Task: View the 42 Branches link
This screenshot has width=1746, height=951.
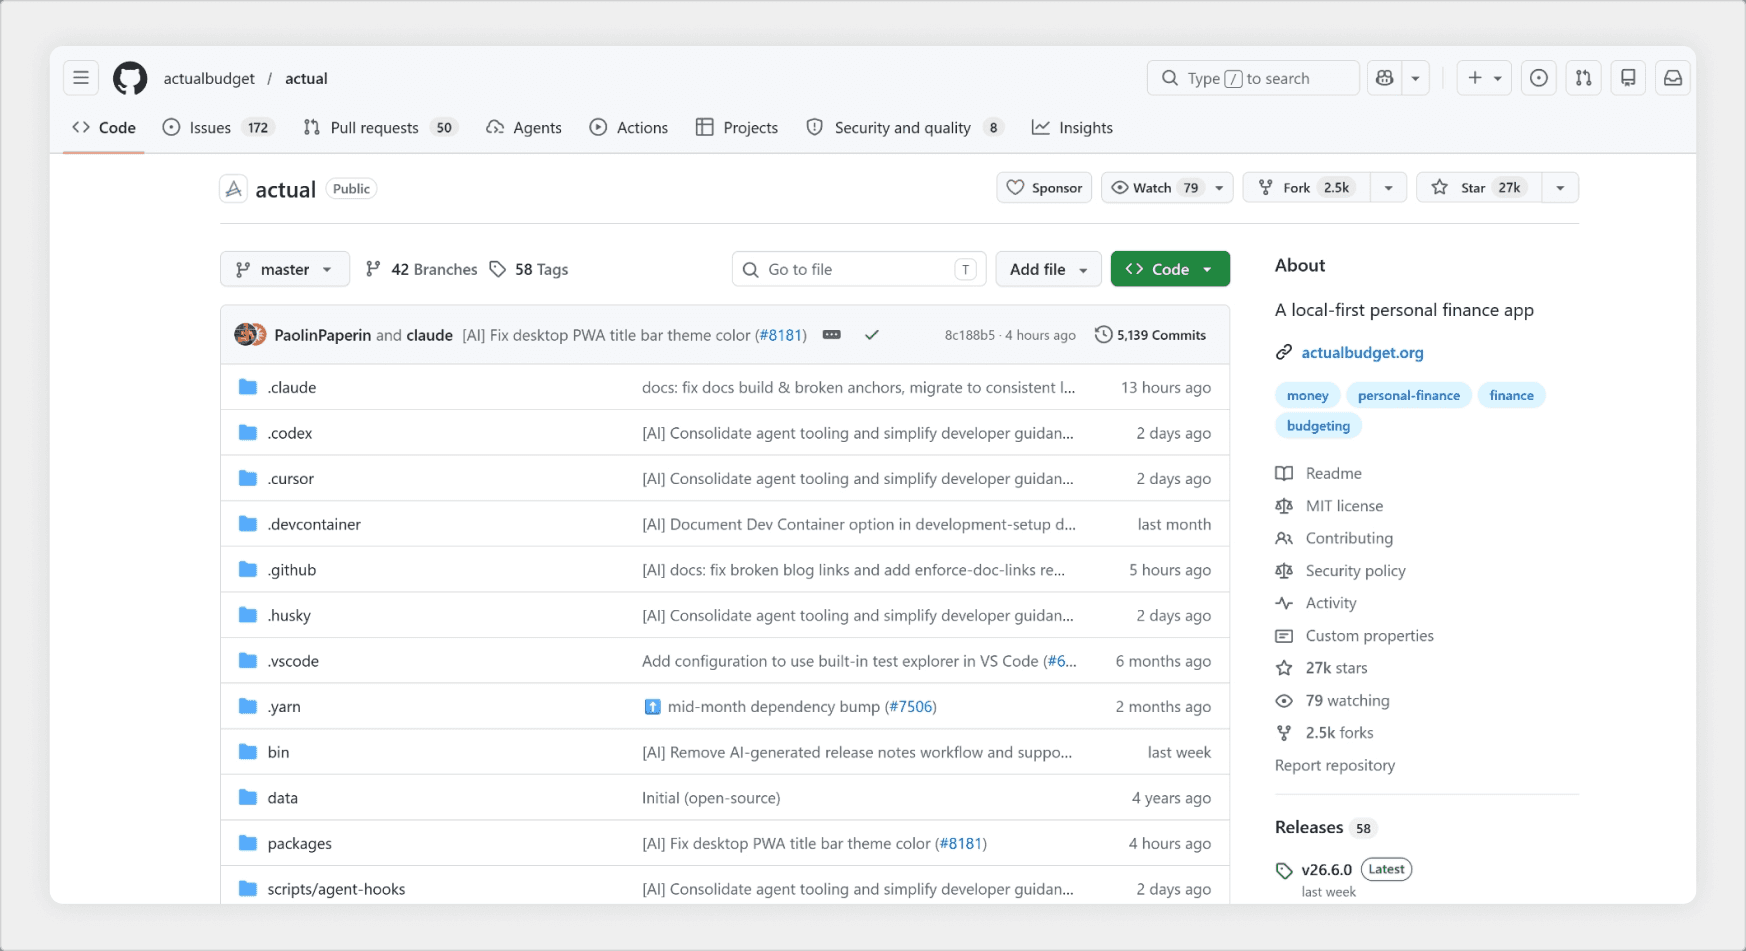Action: point(421,269)
